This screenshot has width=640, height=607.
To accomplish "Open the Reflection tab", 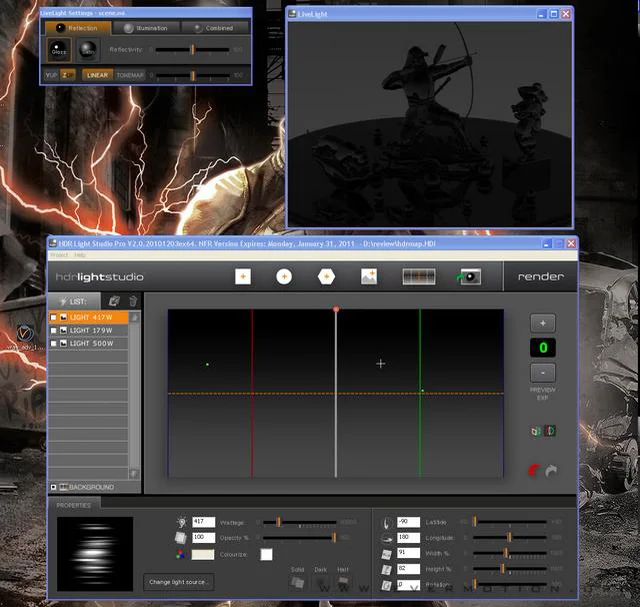I will (78, 28).
